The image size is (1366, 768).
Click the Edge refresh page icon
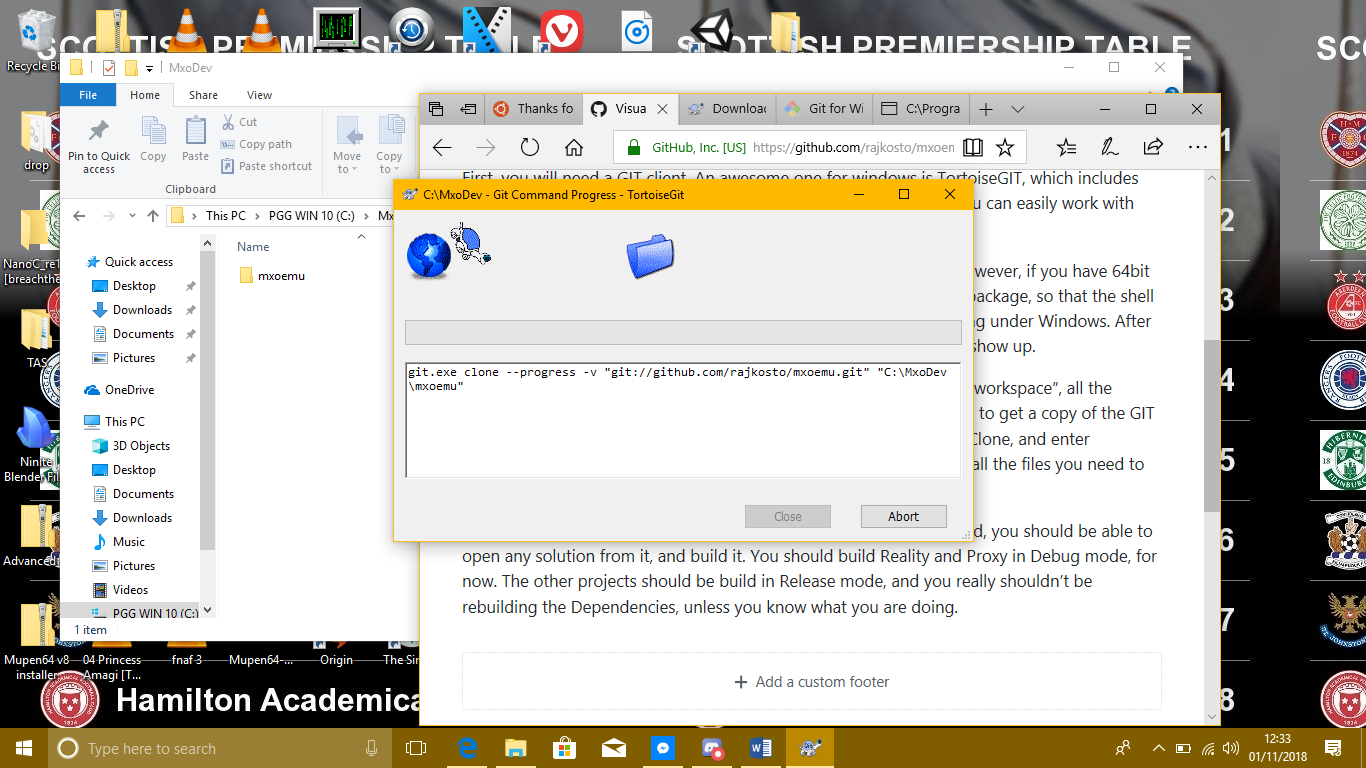tap(530, 148)
